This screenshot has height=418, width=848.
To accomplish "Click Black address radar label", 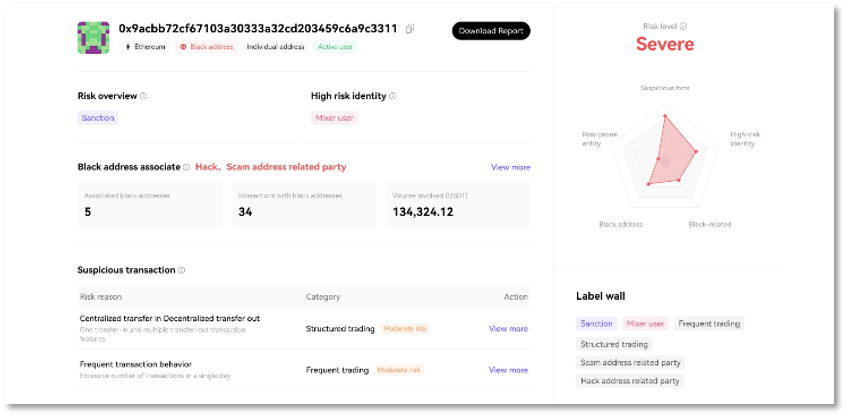I will [621, 224].
